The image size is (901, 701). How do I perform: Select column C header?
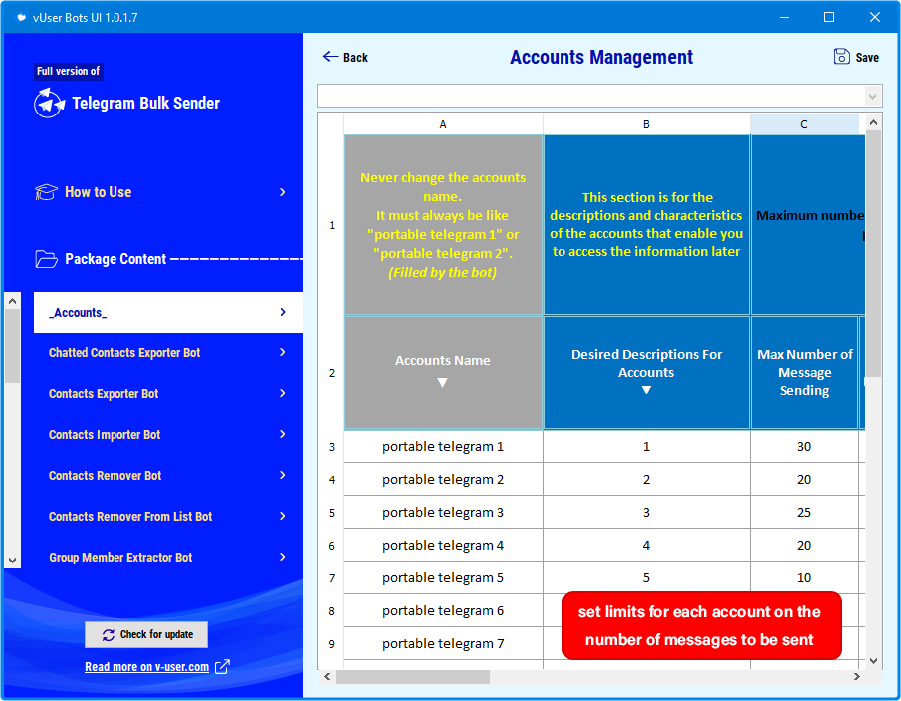pyautogui.click(x=804, y=124)
